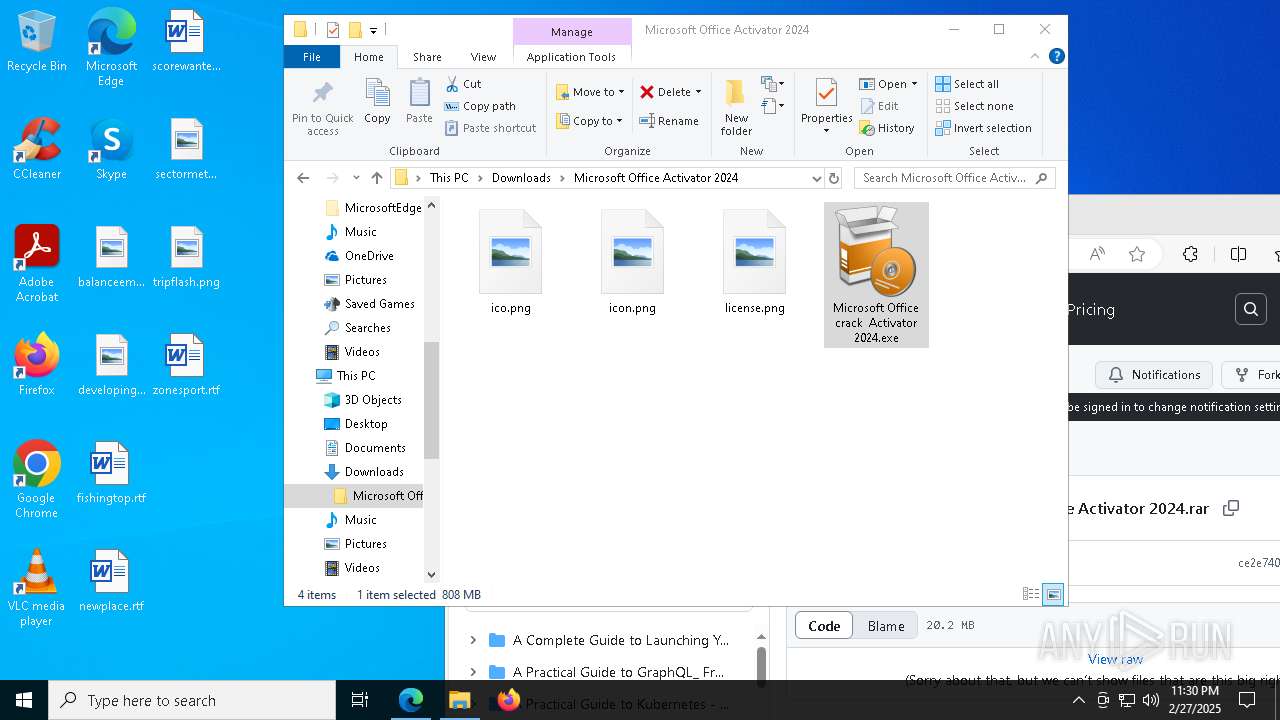Open the Open button dropdown

[x=914, y=84]
